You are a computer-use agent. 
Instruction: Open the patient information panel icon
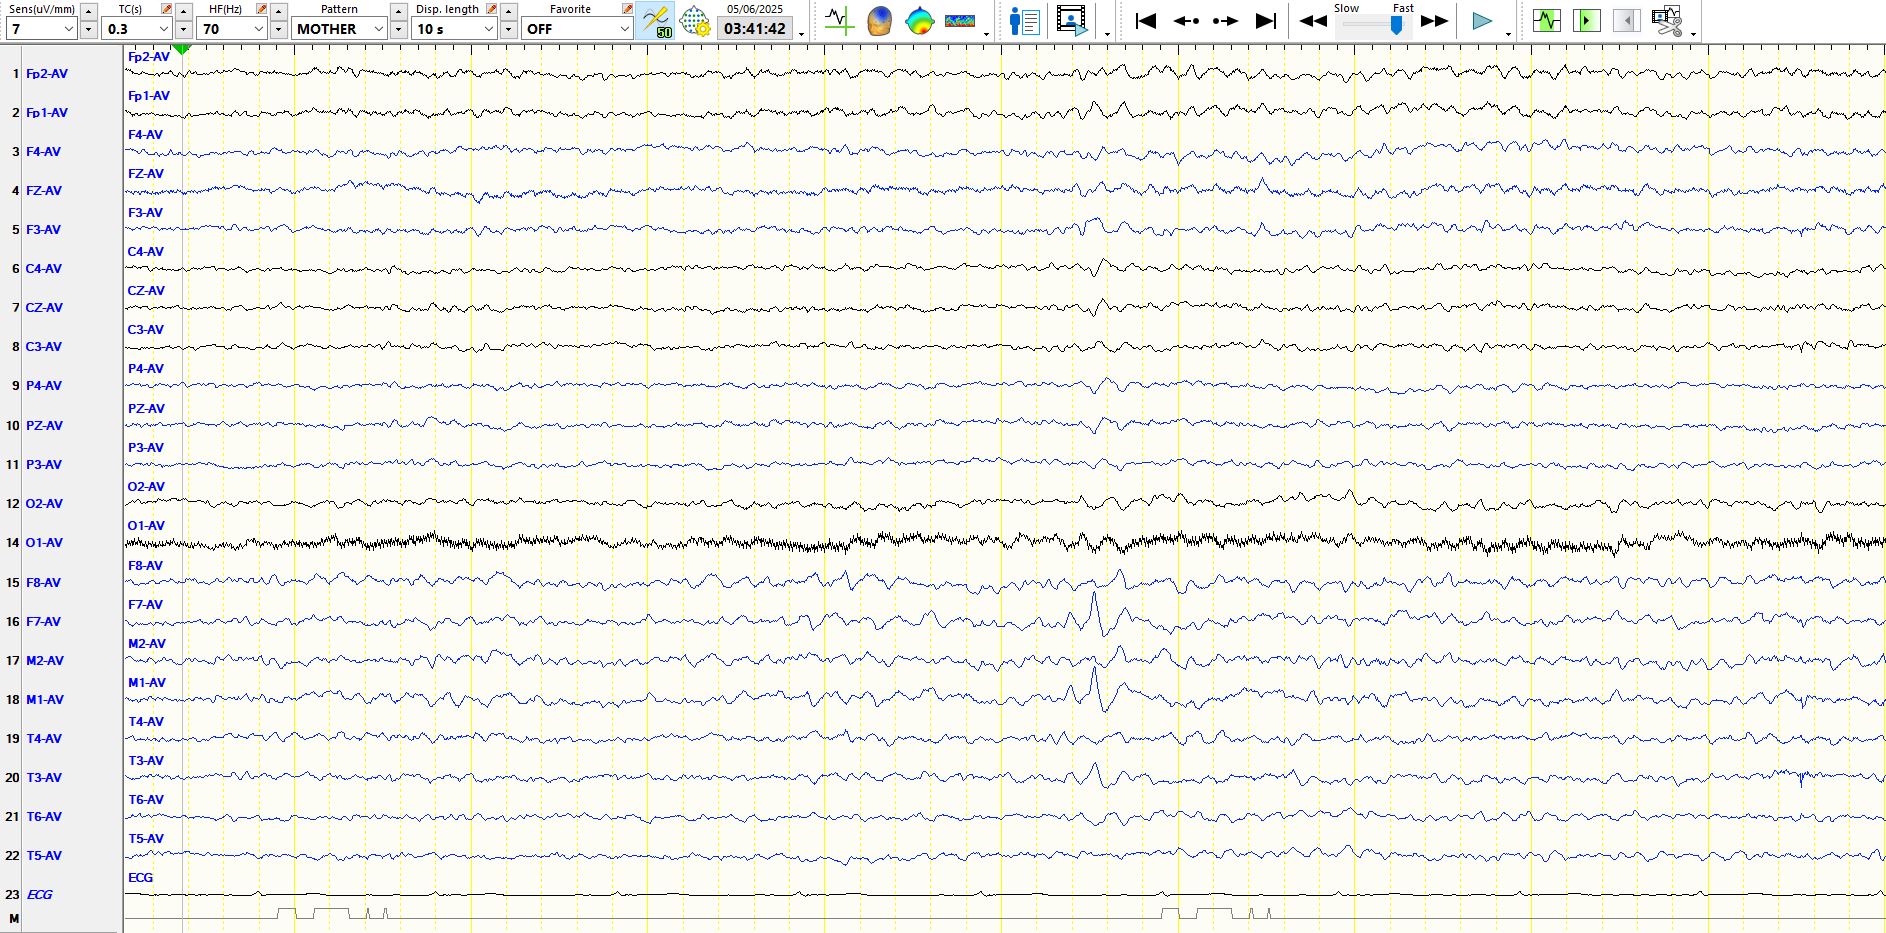[x=1024, y=20]
